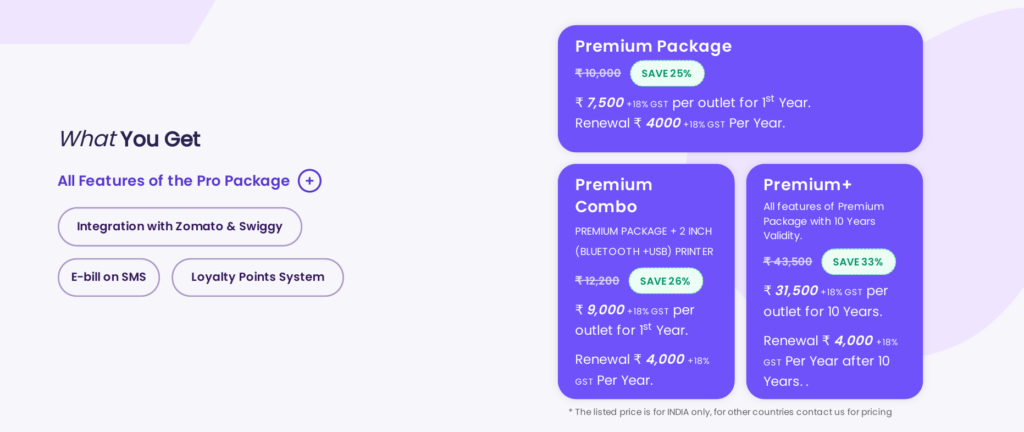1024x432 pixels.
Task: Click the 'E-bill on SMS' pill
Action: tap(108, 277)
